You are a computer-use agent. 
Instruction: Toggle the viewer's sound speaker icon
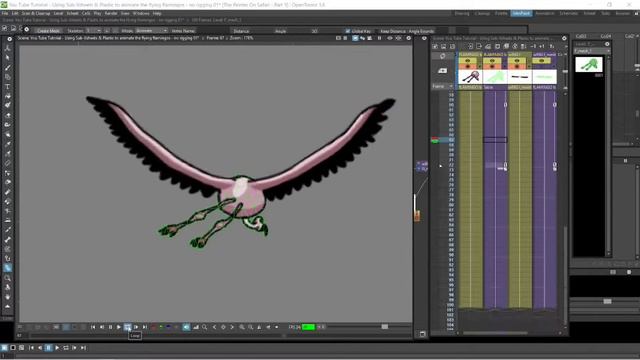click(186, 327)
